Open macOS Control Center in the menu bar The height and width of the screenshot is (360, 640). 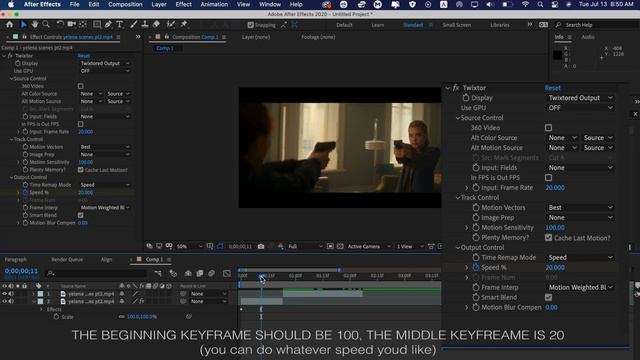click(x=555, y=4)
